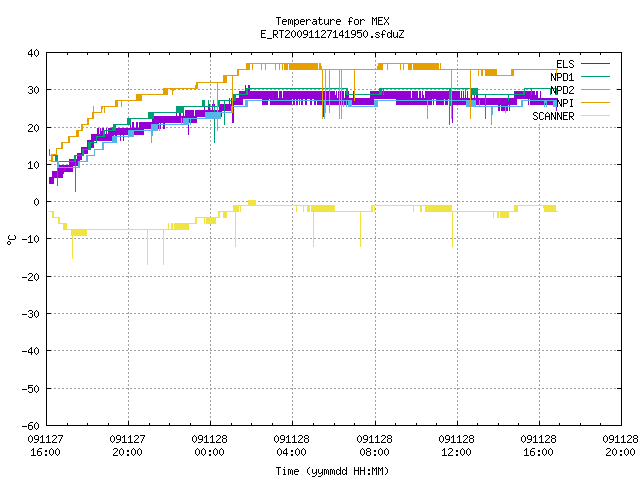The height and width of the screenshot is (480, 640).
Task: Select the filename 'E_RT20091127141950.sfduZ' subtitle
Action: click(332, 34)
